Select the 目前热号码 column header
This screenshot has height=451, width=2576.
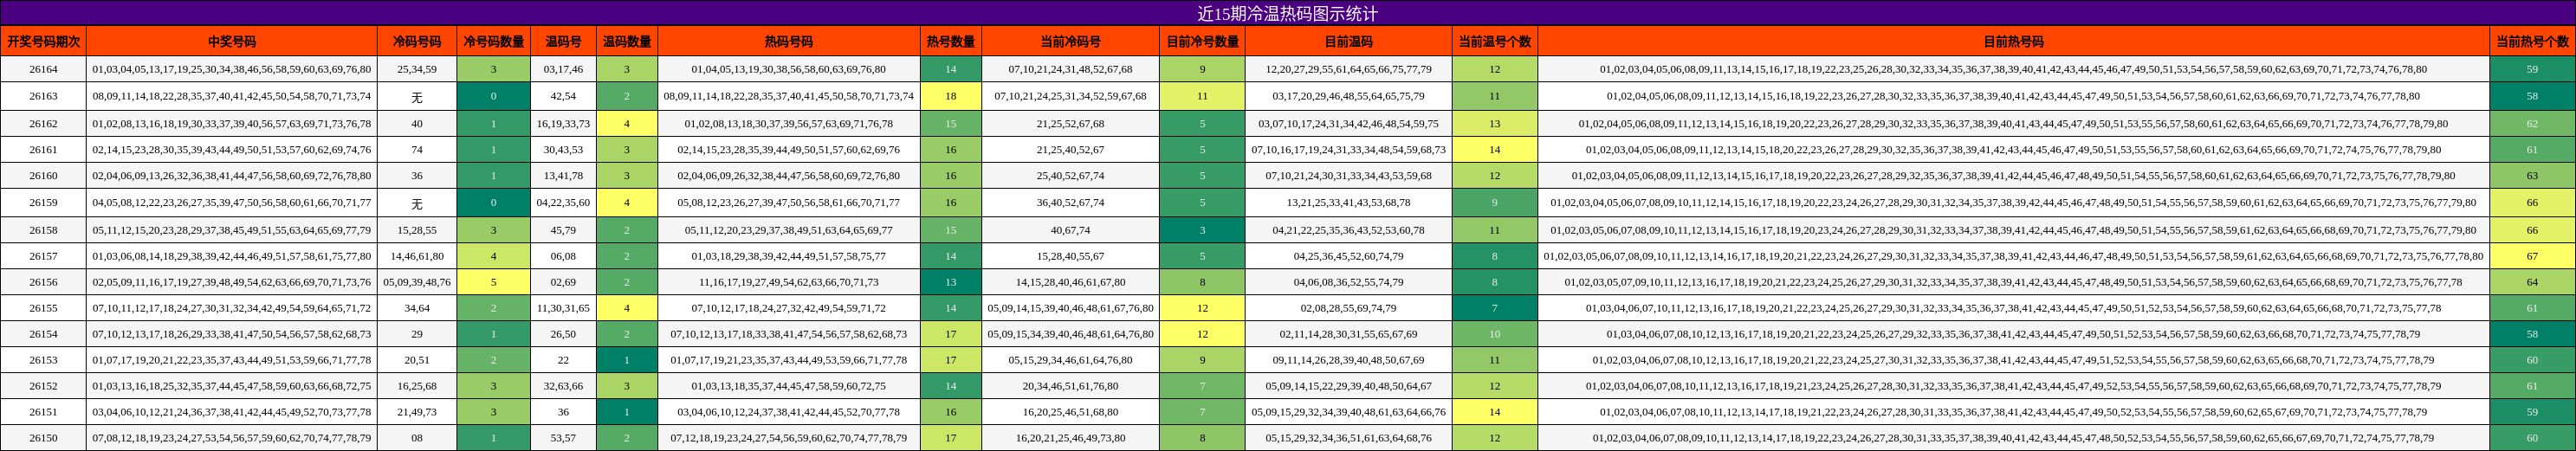coord(2013,41)
